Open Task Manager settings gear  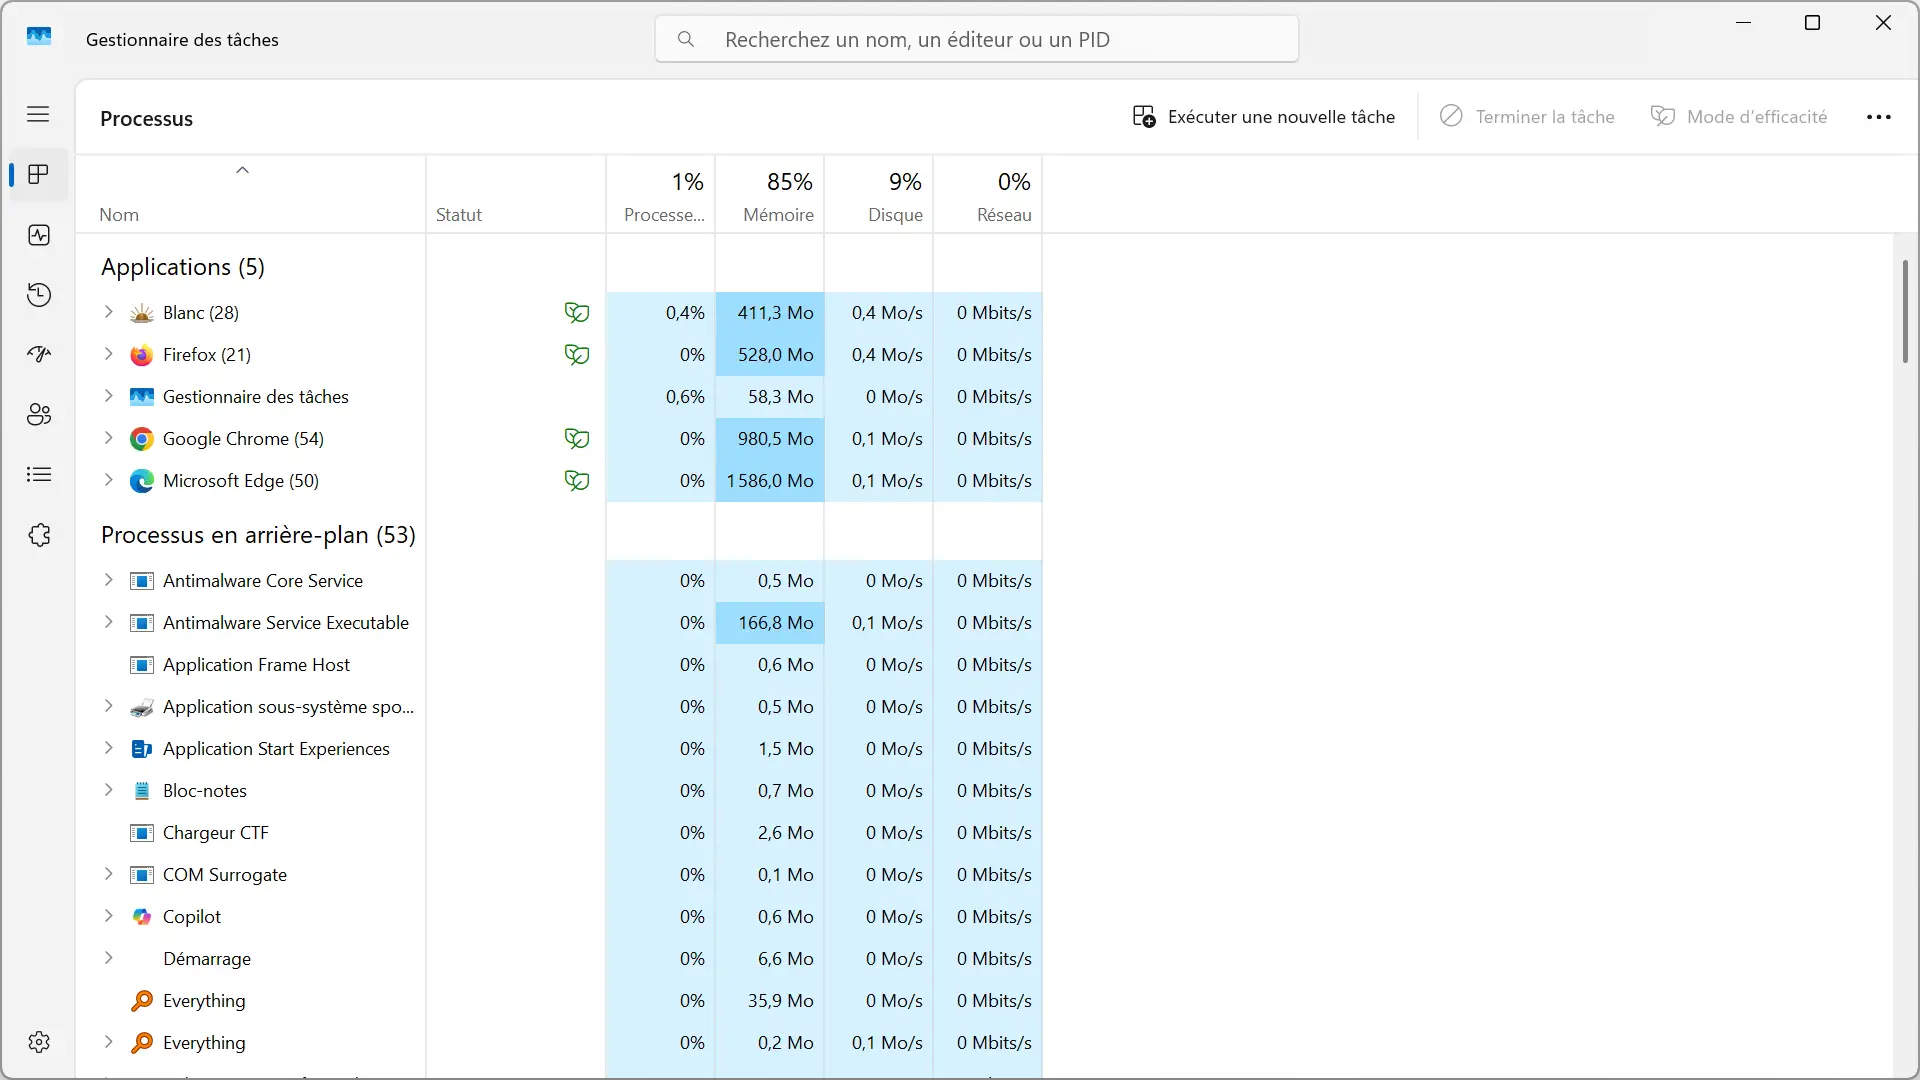(x=39, y=1042)
